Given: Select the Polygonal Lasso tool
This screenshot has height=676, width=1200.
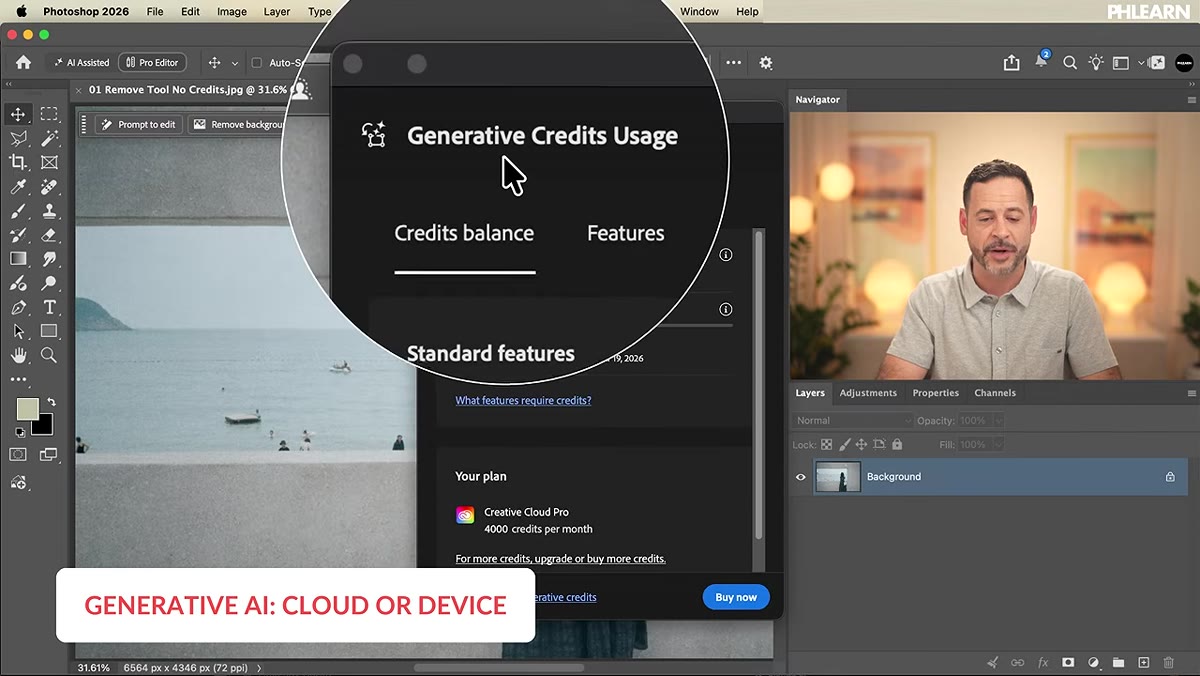Looking at the screenshot, I should 18,138.
